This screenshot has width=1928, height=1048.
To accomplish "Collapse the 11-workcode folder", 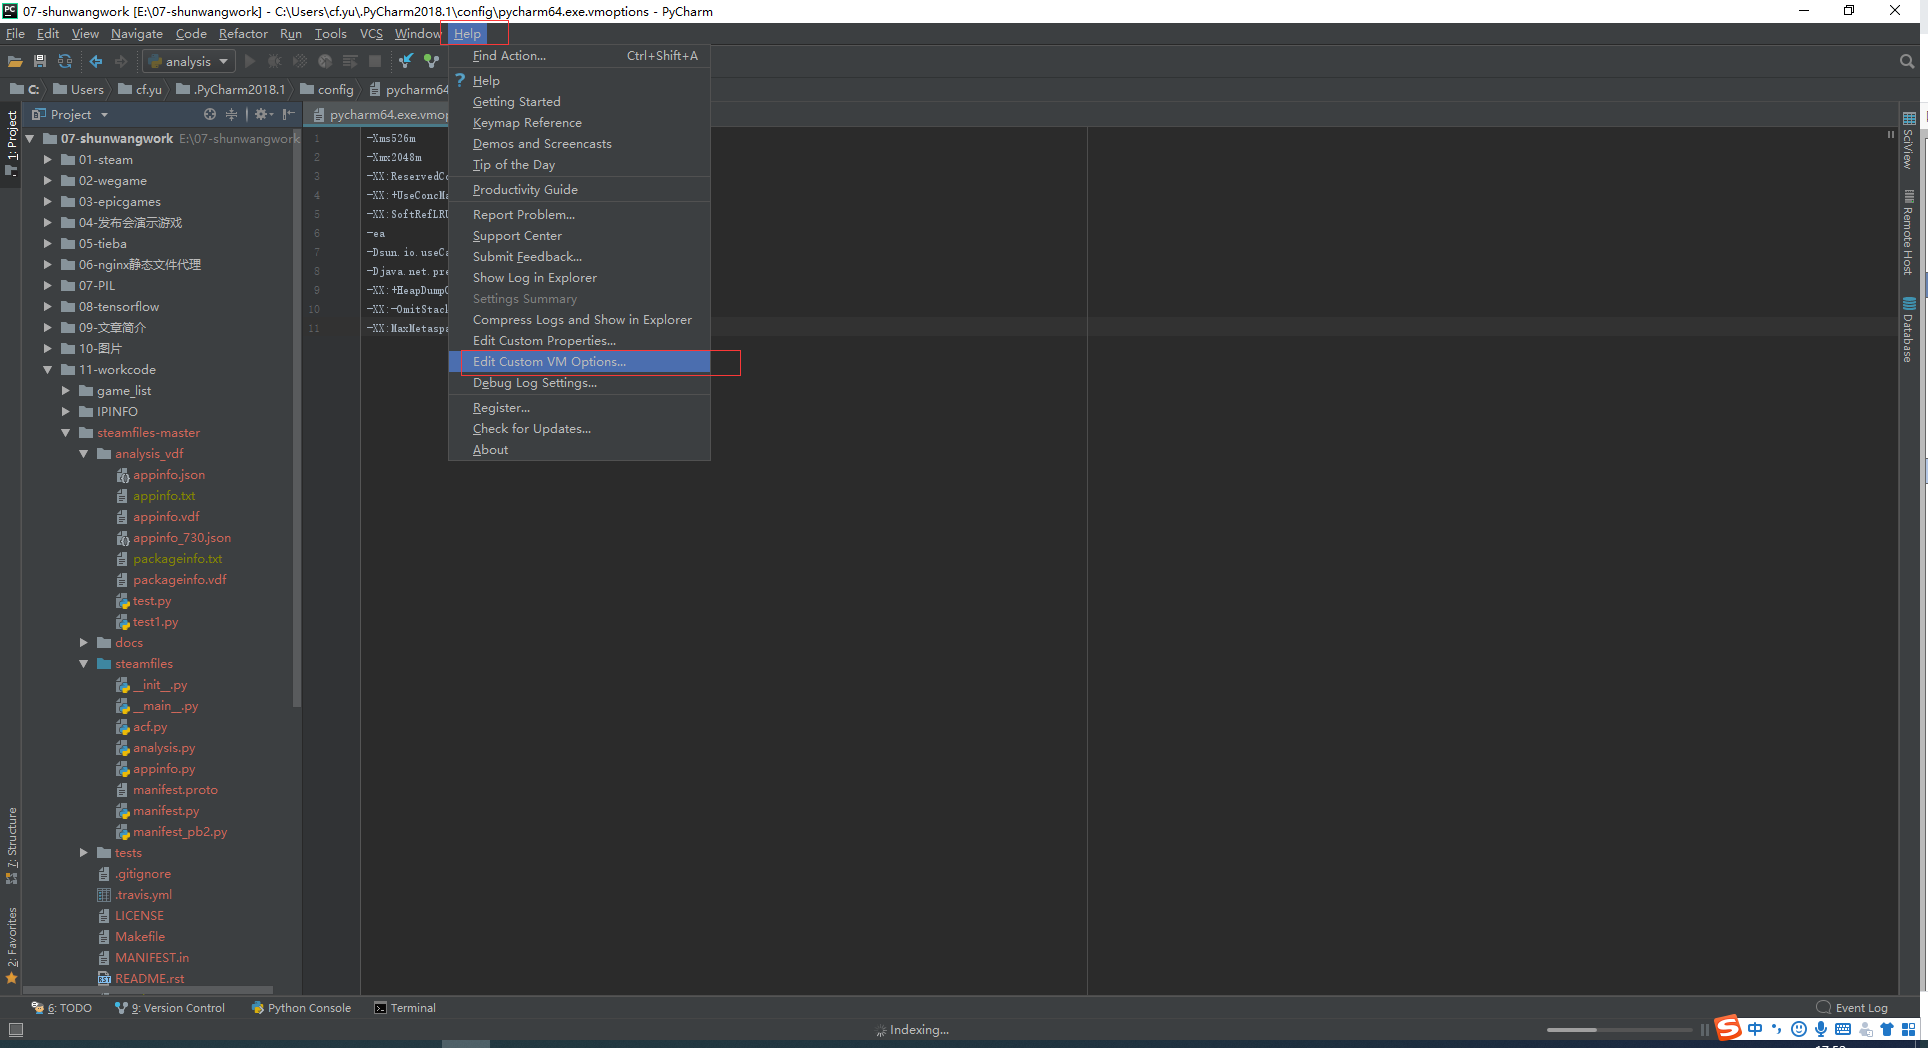I will 47,370.
